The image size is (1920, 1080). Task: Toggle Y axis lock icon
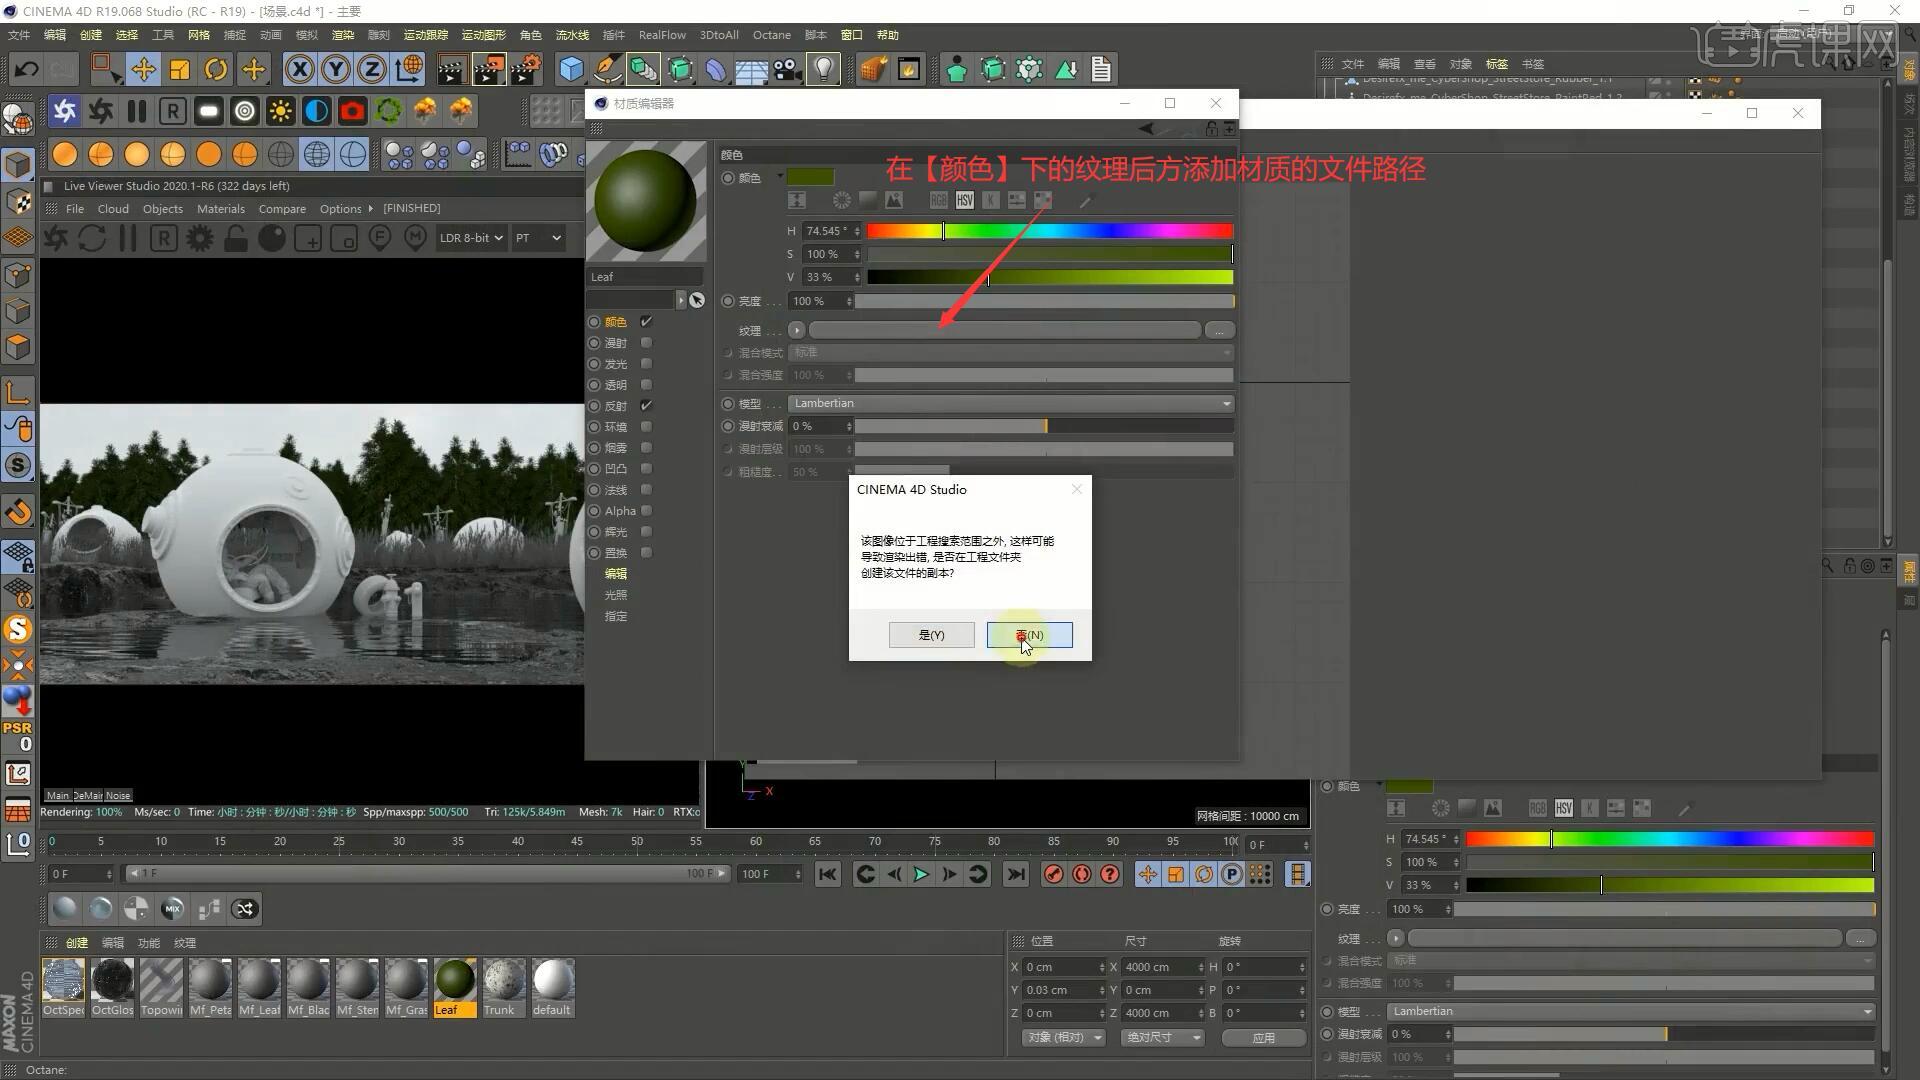tap(336, 69)
